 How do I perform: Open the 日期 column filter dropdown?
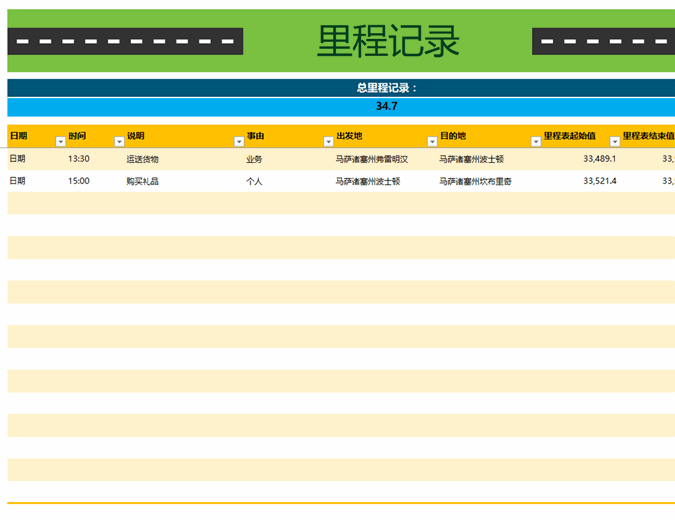coord(61,142)
